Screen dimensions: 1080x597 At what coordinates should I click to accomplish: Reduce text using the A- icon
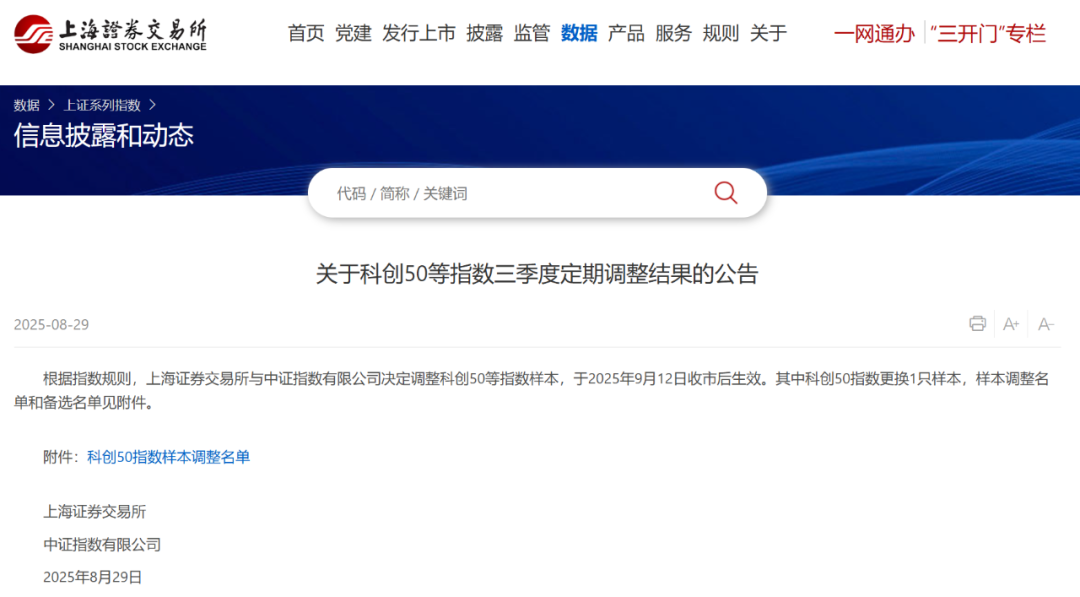coord(1046,323)
